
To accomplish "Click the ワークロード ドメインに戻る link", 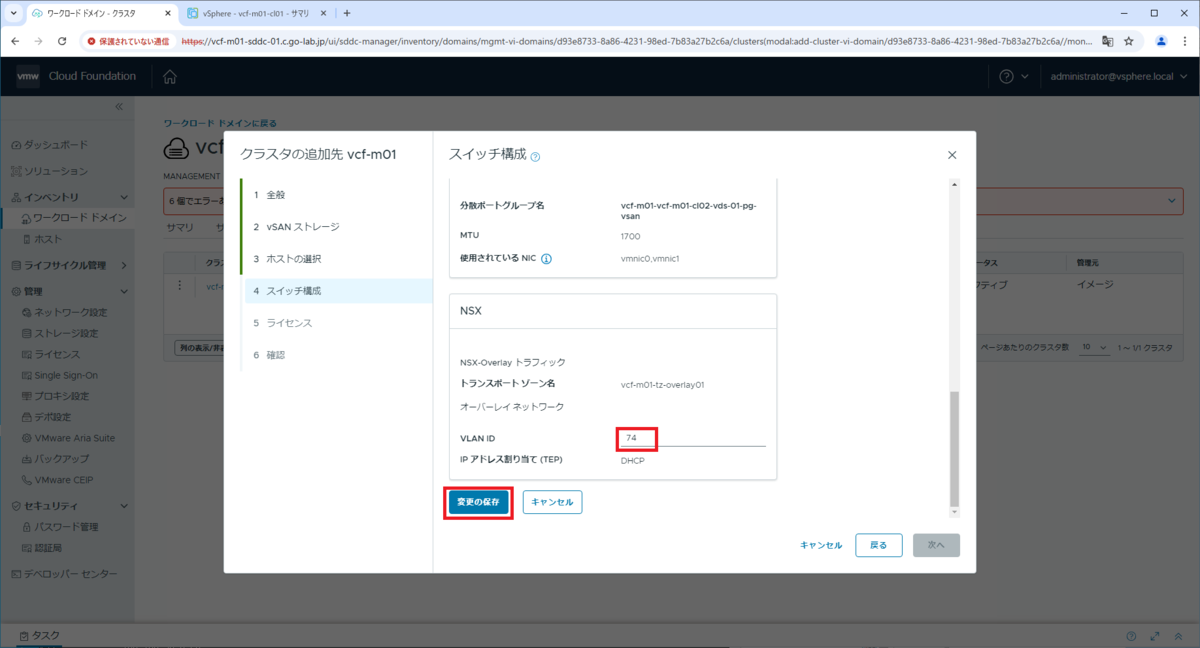I will point(220,123).
